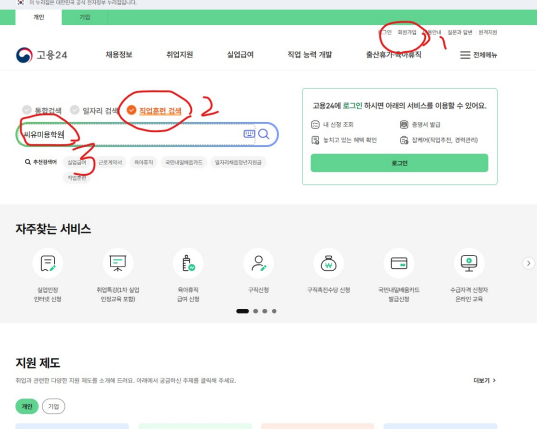Show next 자주찾는 서비스 with right arrow
Screen dimensions: 537x429
click(x=528, y=263)
